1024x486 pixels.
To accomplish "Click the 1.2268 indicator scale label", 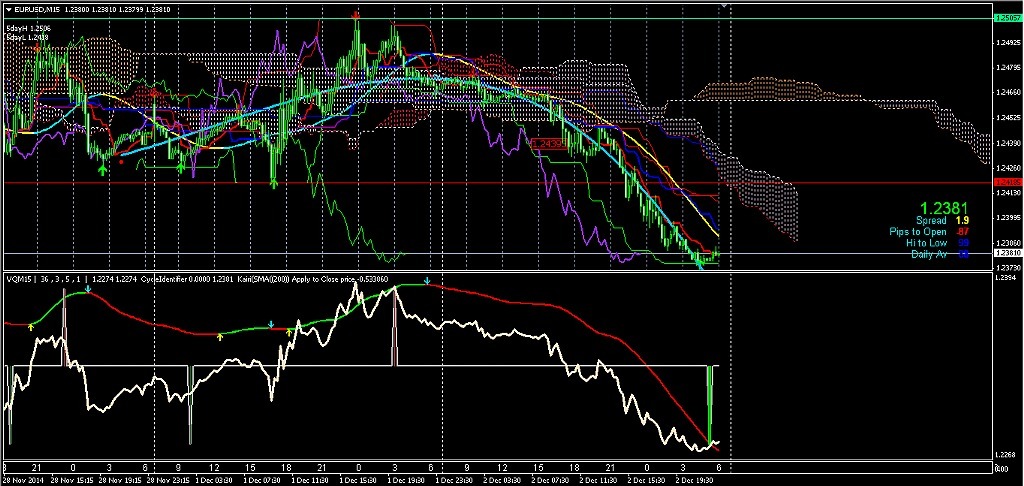I will click(1005, 455).
